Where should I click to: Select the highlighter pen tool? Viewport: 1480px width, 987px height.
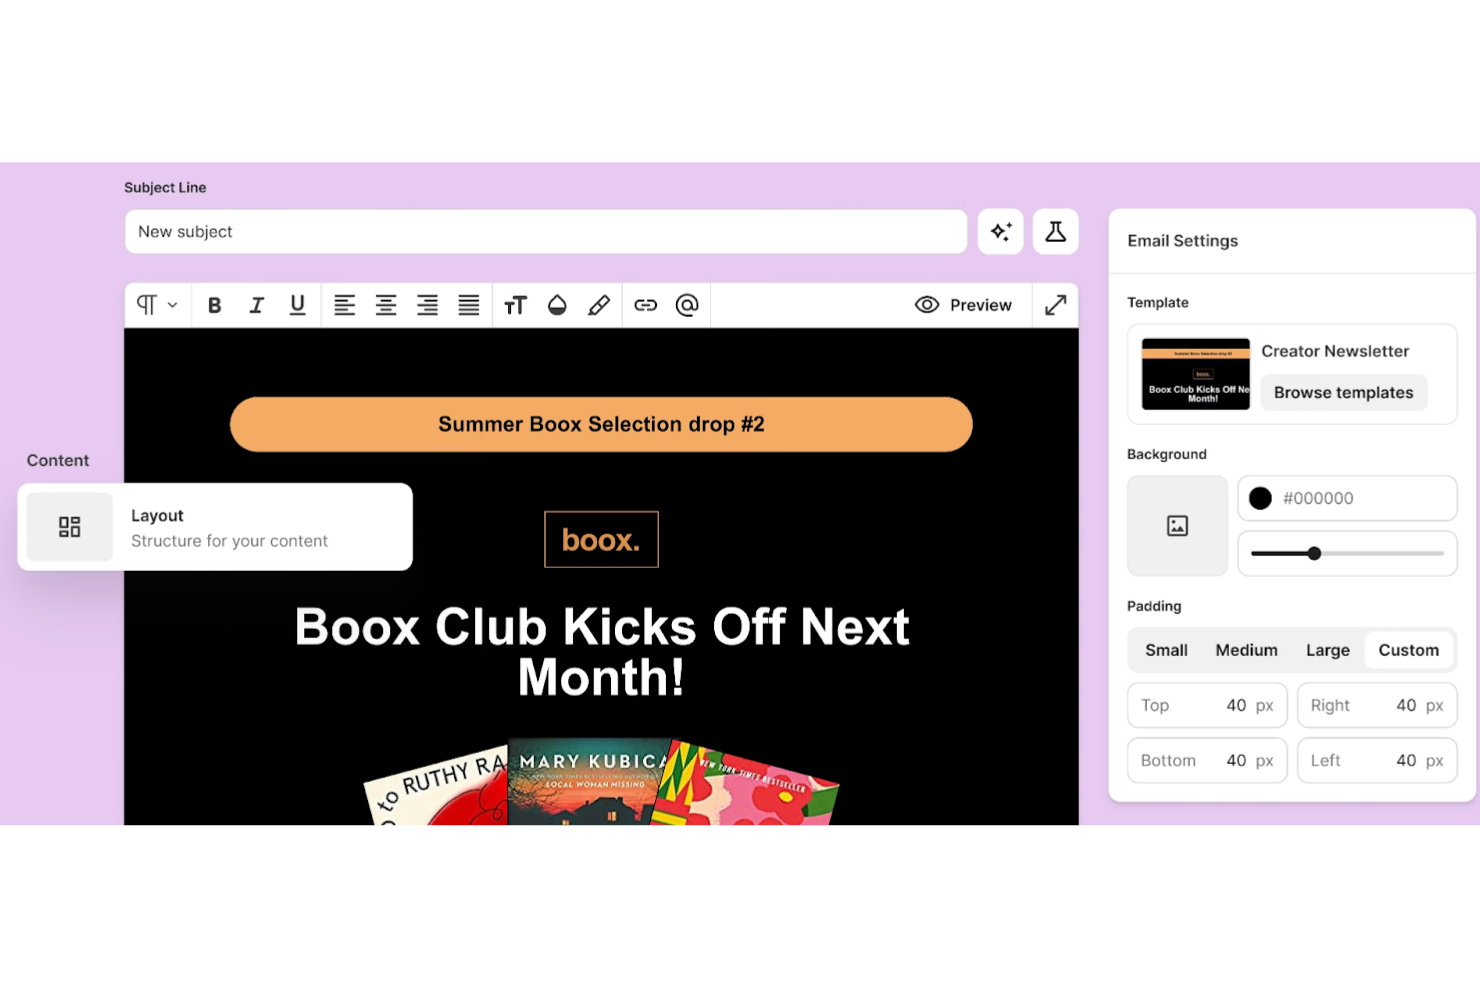point(599,305)
